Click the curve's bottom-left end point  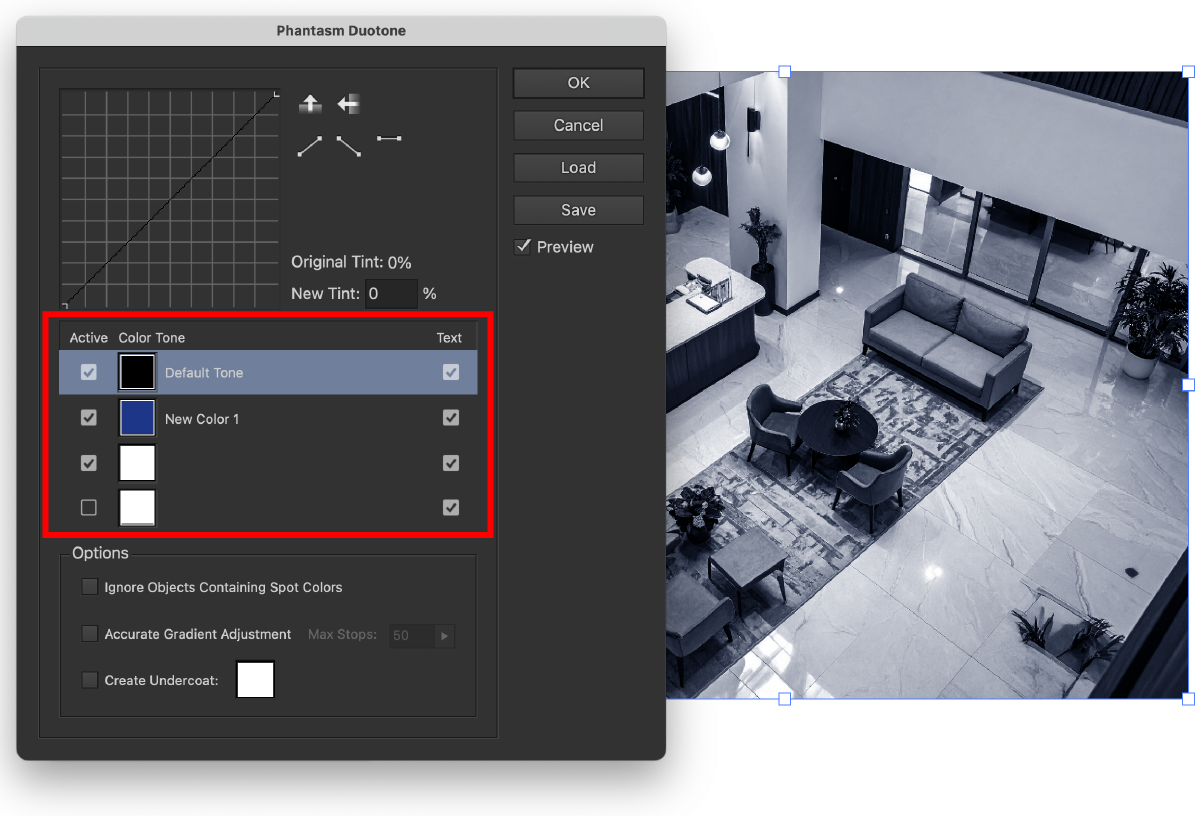click(64, 304)
